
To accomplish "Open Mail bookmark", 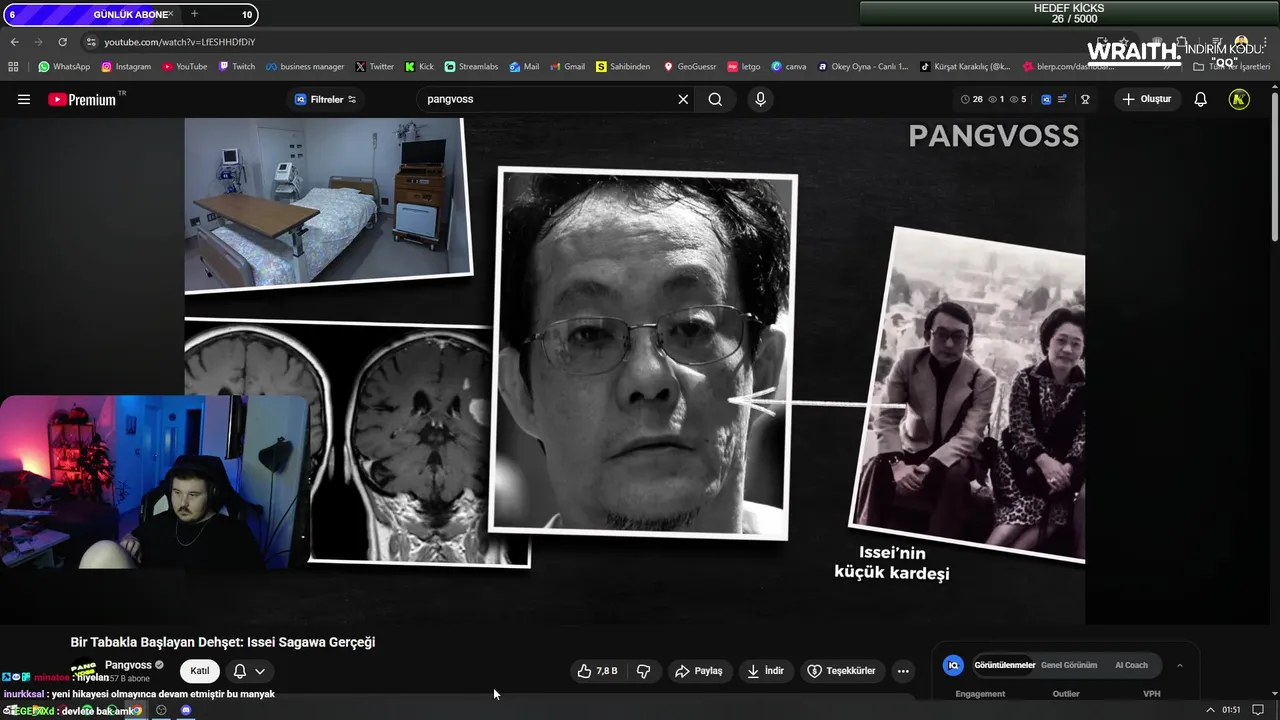I will pyautogui.click(x=524, y=67).
